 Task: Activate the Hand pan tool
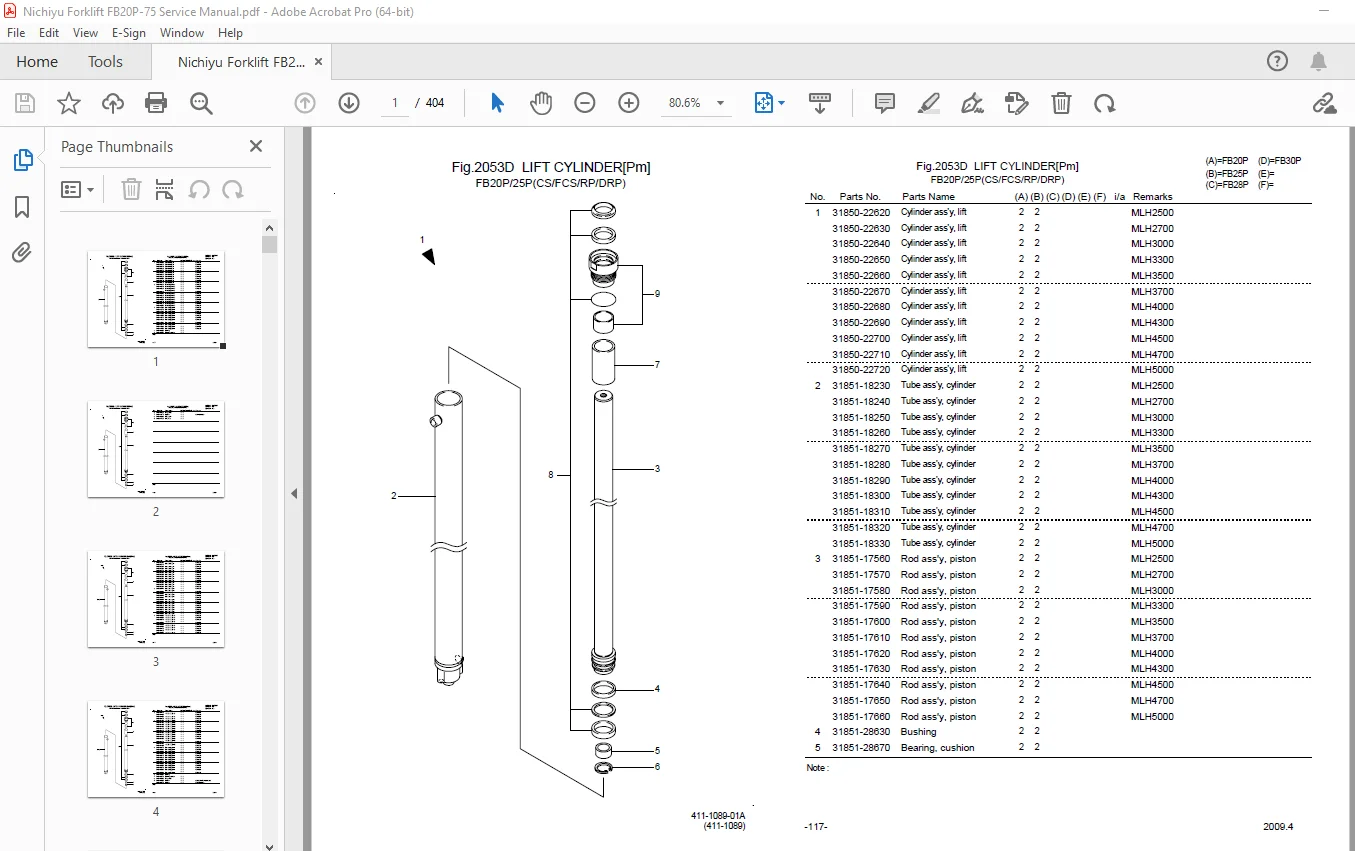coord(541,103)
